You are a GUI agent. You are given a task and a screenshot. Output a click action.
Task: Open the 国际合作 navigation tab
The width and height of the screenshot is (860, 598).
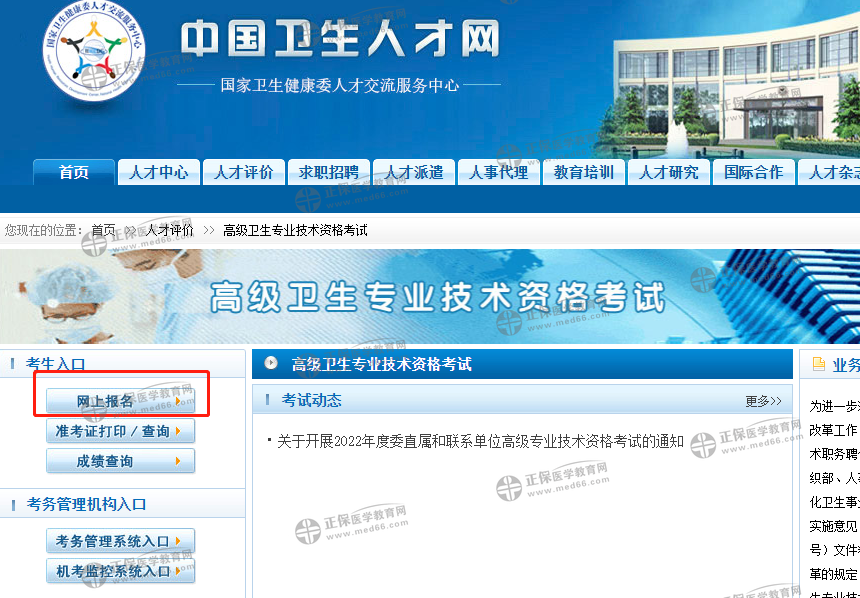[753, 172]
